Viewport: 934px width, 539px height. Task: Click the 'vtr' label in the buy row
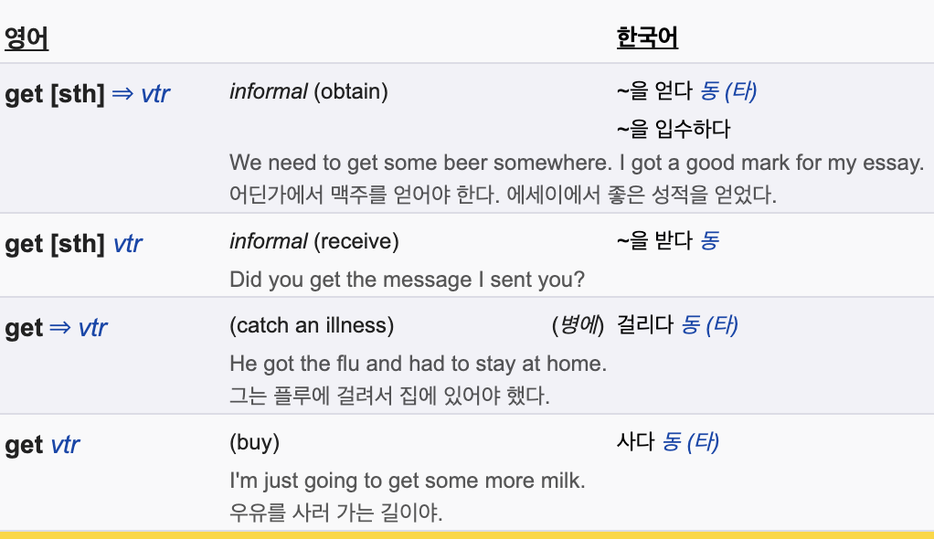(x=65, y=445)
